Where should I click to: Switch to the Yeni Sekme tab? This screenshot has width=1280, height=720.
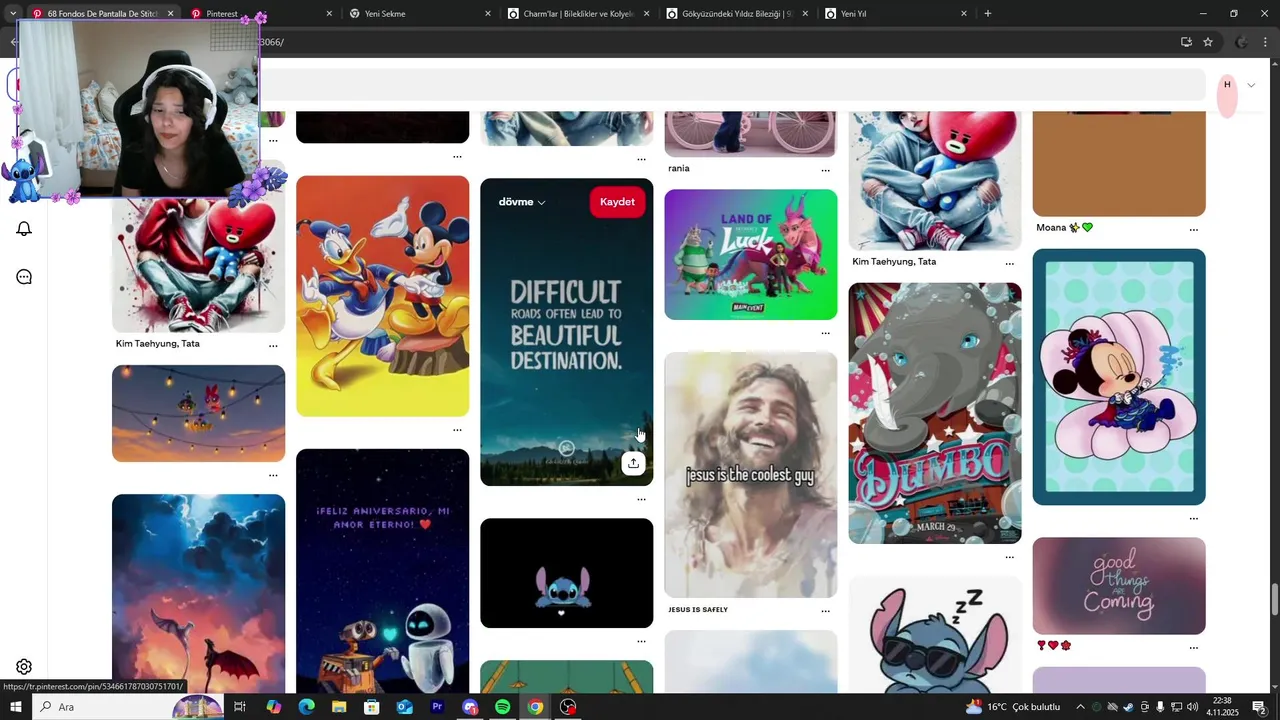point(421,14)
